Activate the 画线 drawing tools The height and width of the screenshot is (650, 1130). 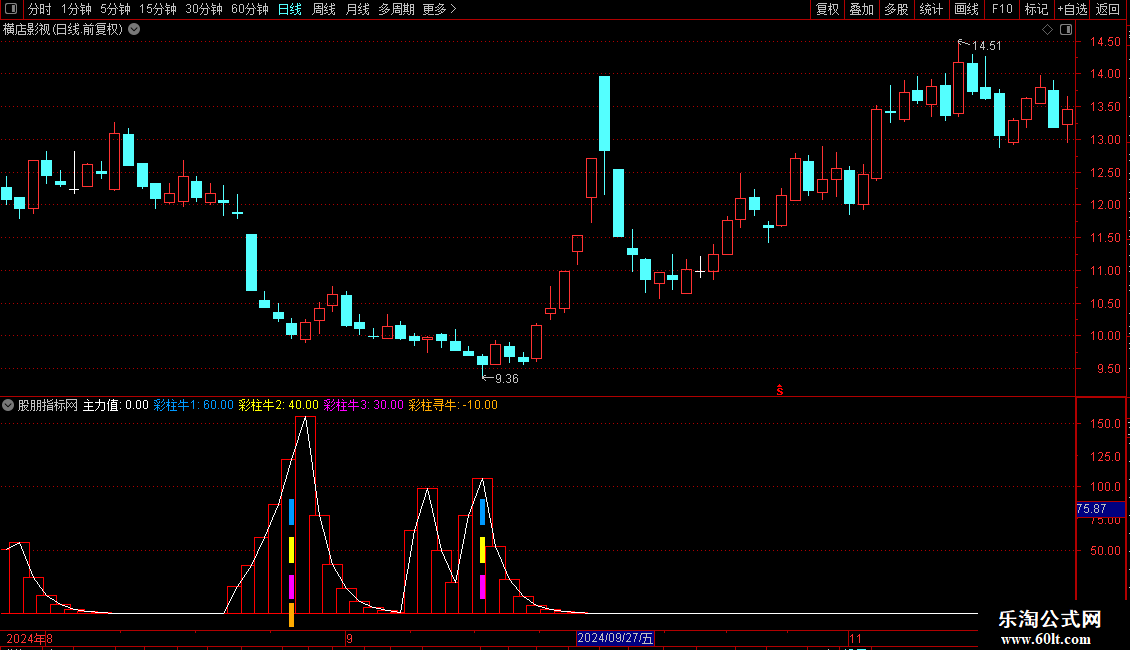(966, 9)
